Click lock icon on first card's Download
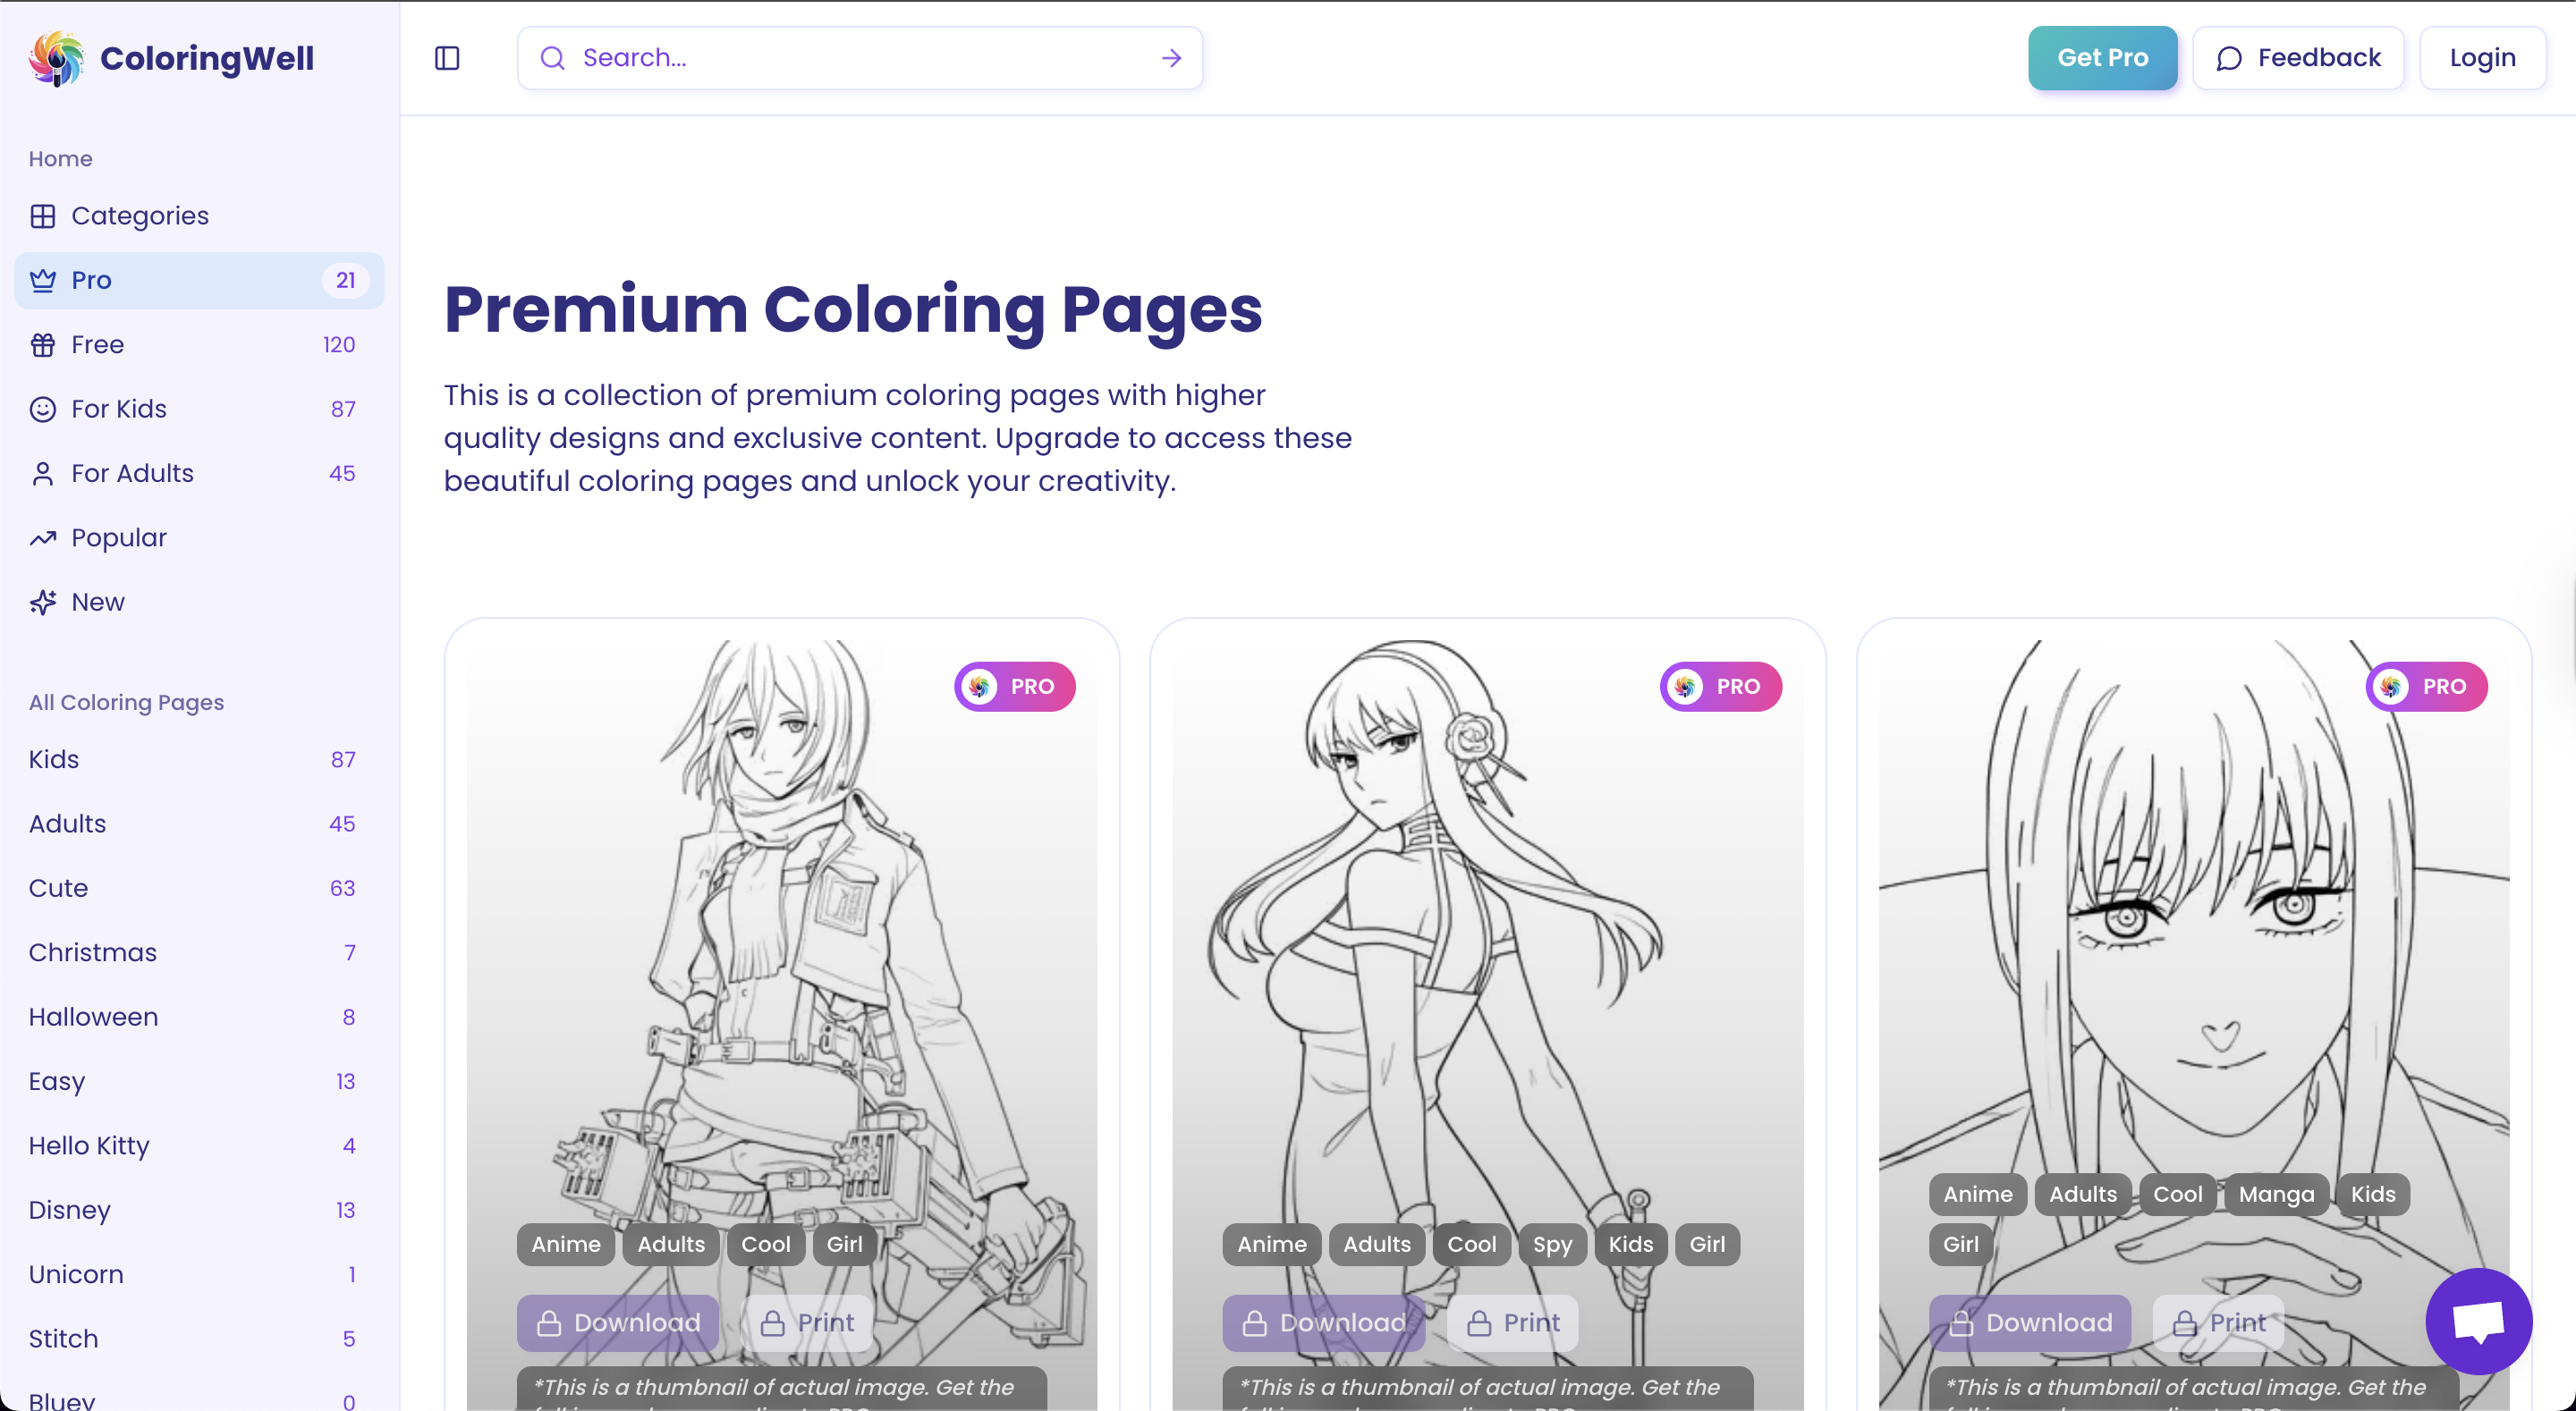Viewport: 2576px width, 1411px height. pos(549,1323)
